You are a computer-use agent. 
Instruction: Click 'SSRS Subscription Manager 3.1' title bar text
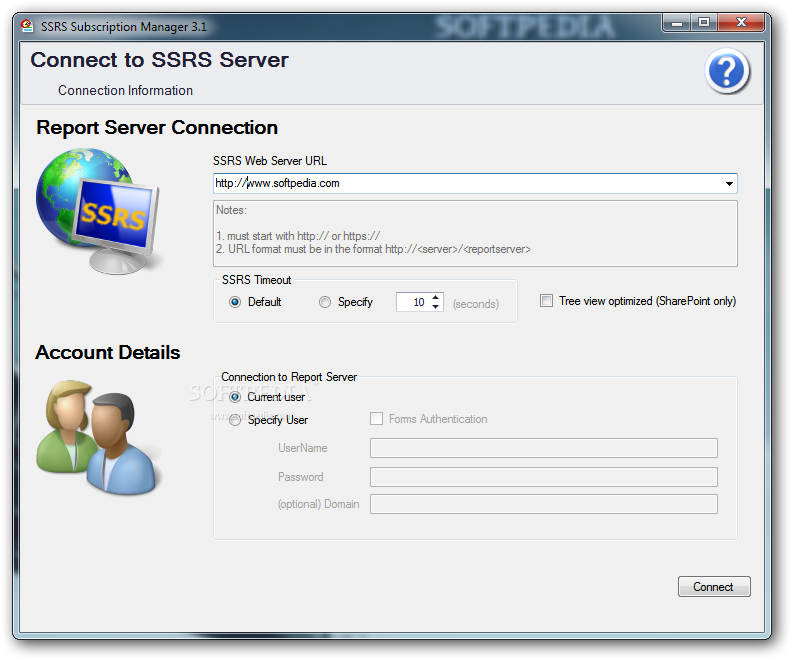click(124, 26)
